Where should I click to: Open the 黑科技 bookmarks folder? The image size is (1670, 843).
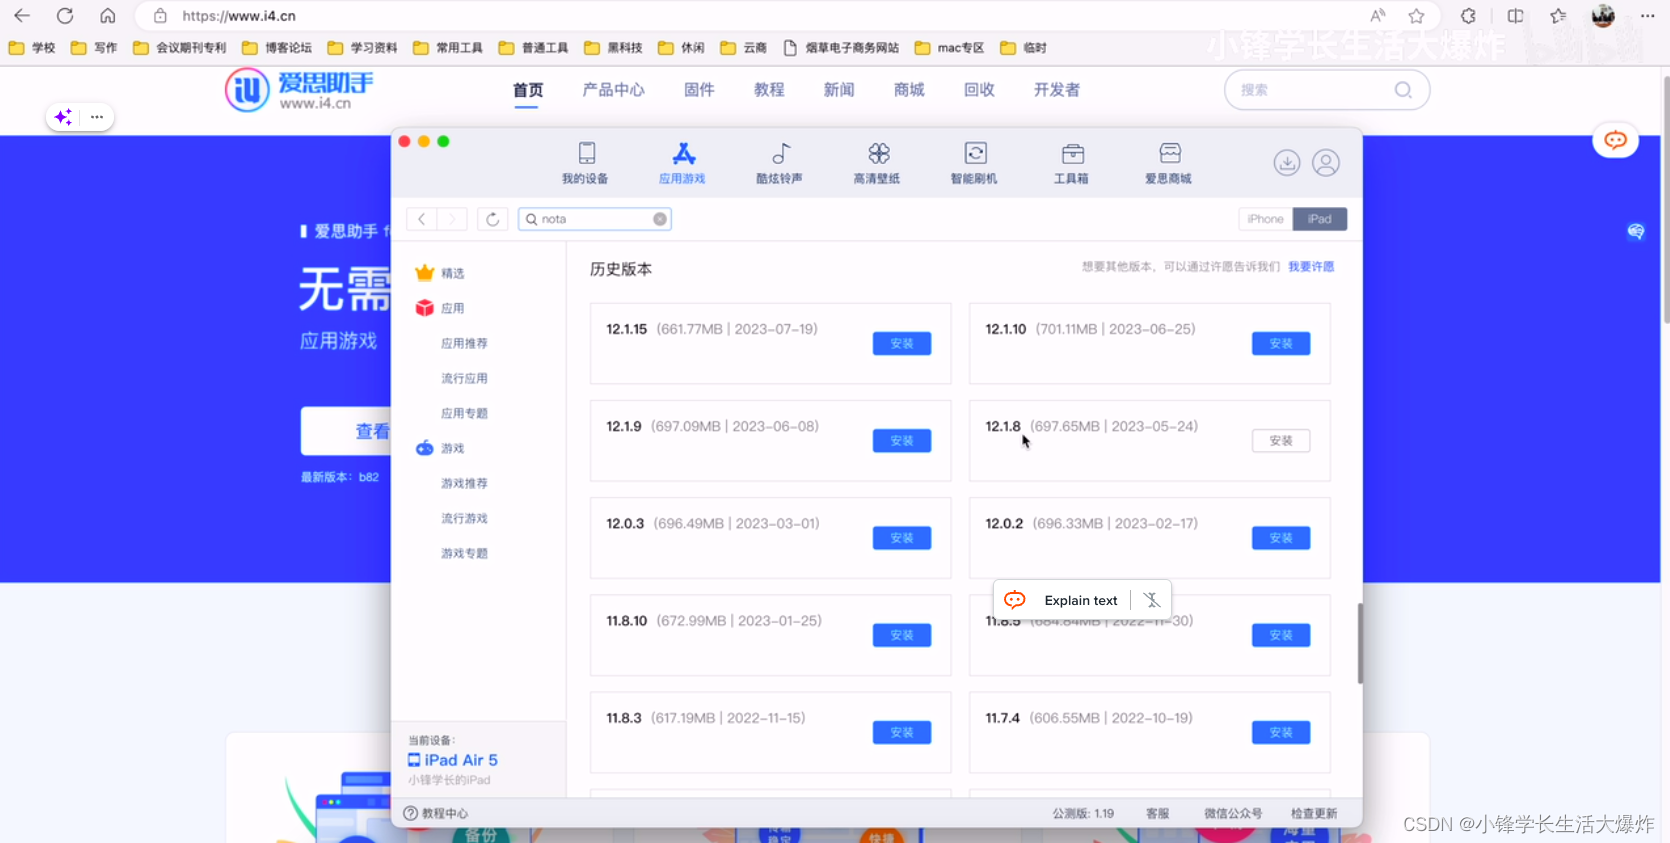coord(613,48)
